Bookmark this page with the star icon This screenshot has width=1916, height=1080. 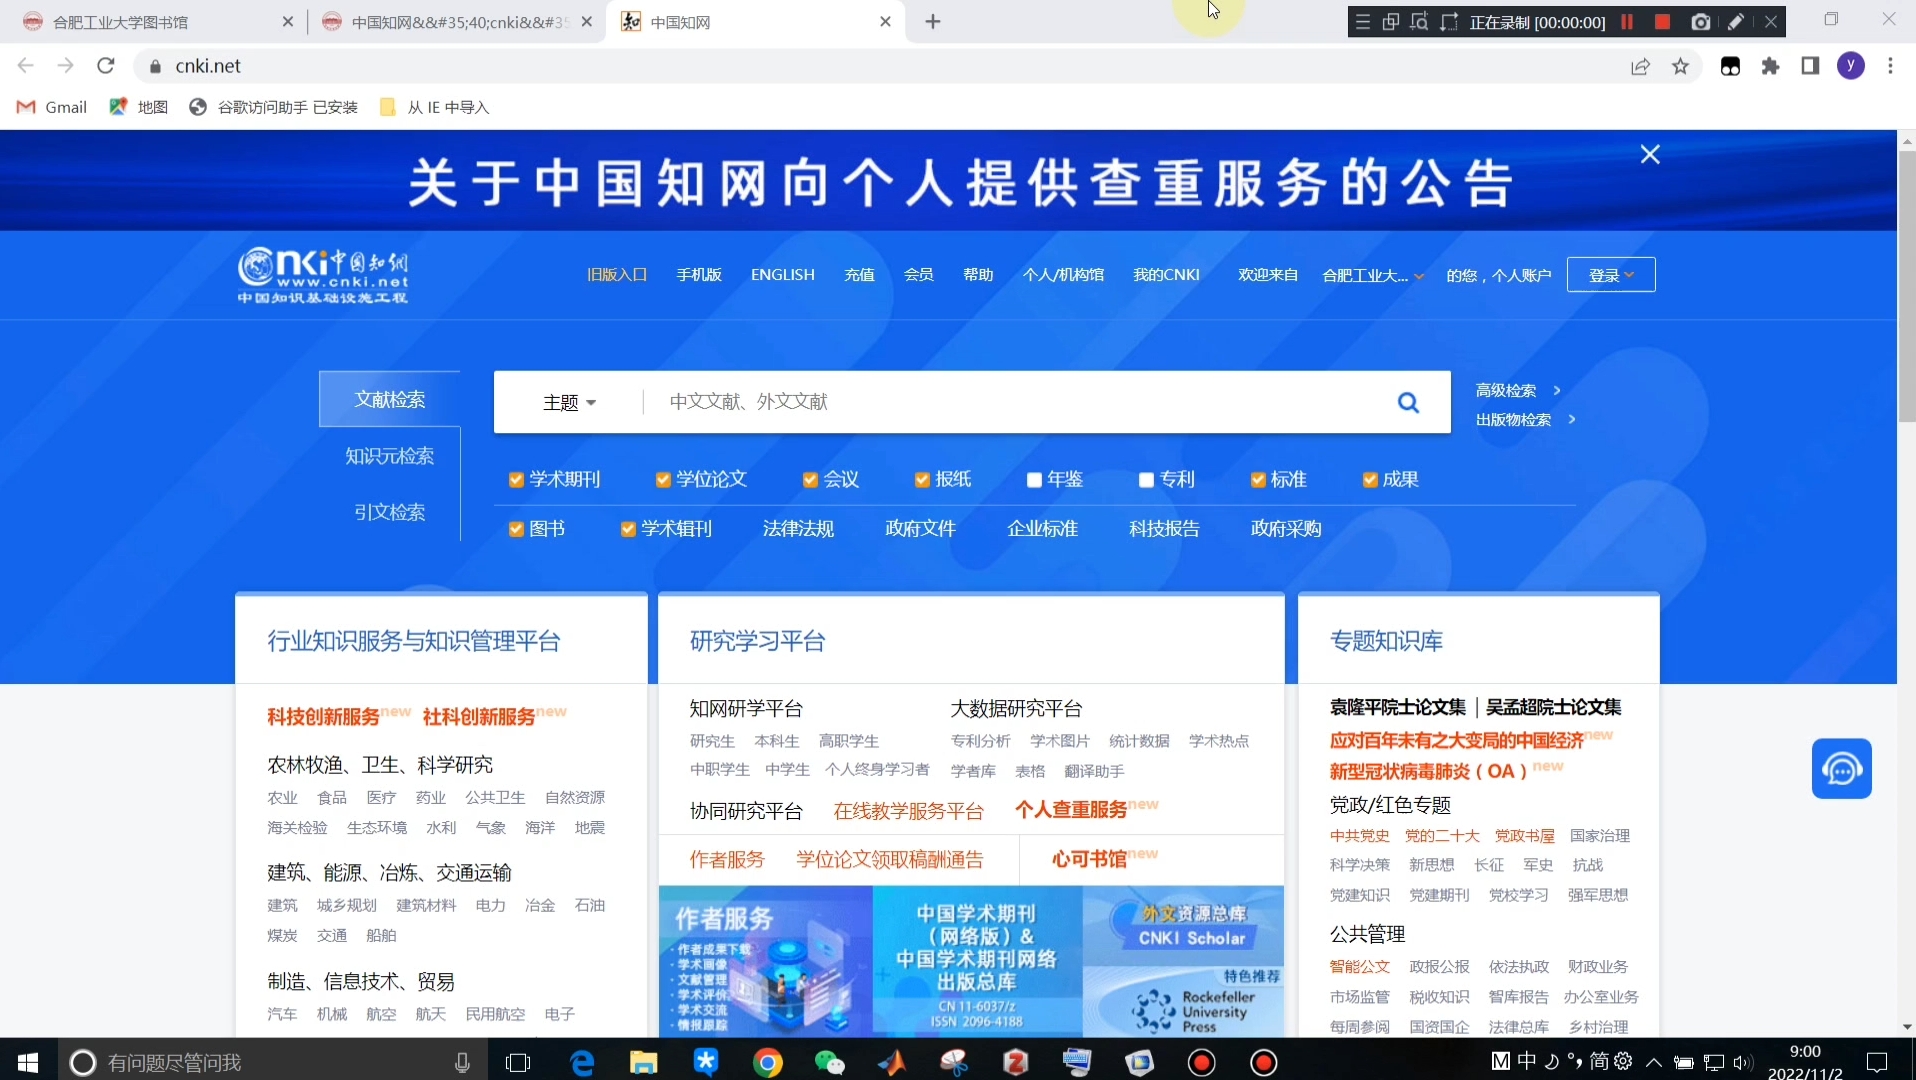tap(1681, 66)
